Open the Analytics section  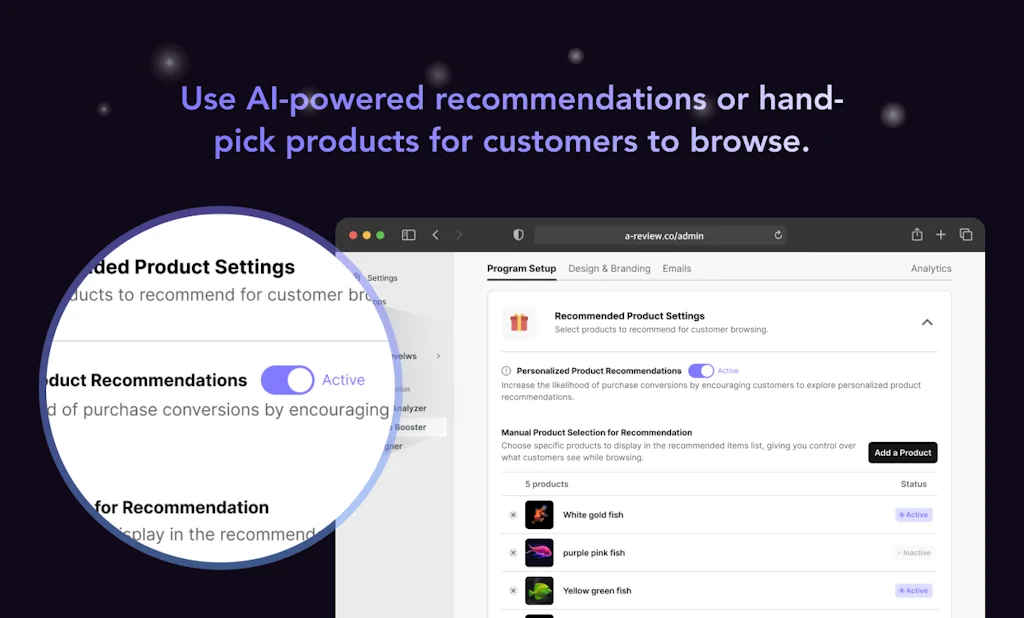931,268
